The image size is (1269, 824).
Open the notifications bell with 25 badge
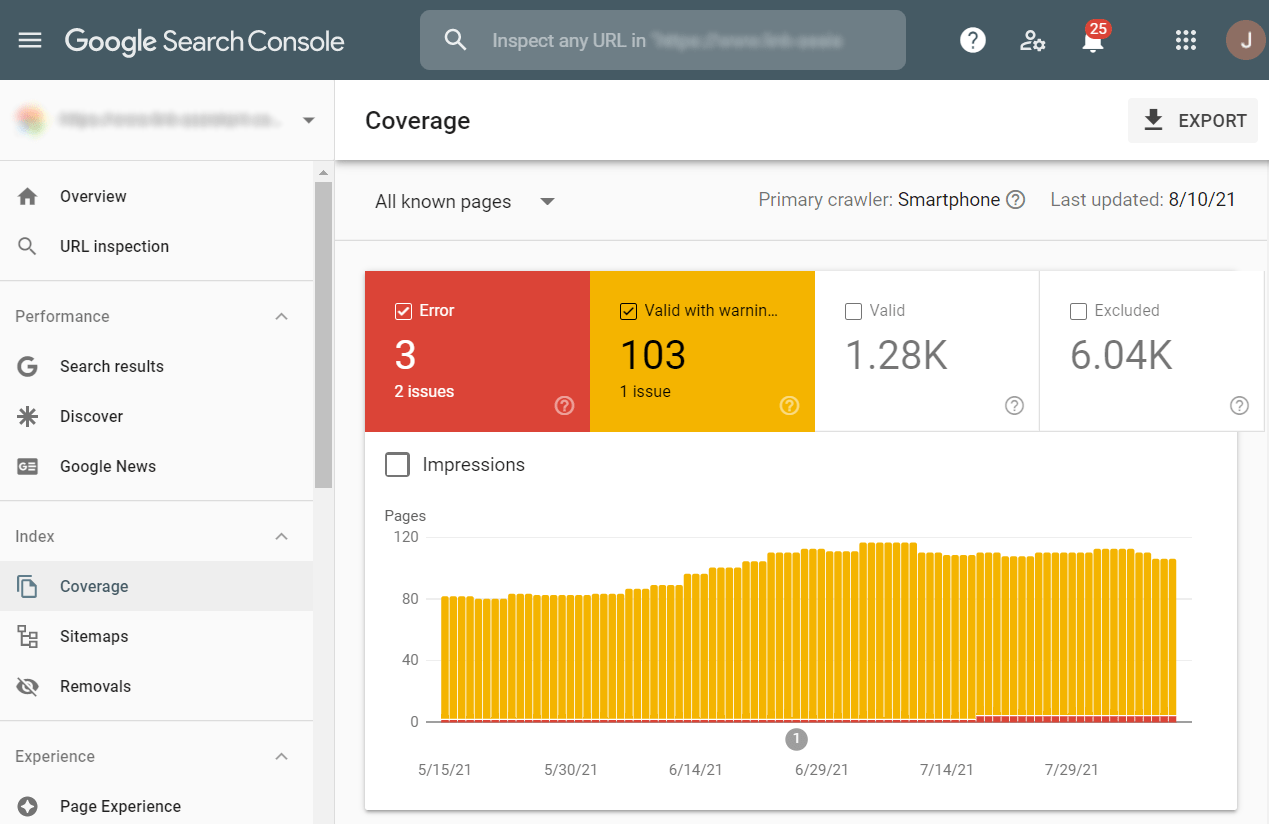(x=1093, y=38)
